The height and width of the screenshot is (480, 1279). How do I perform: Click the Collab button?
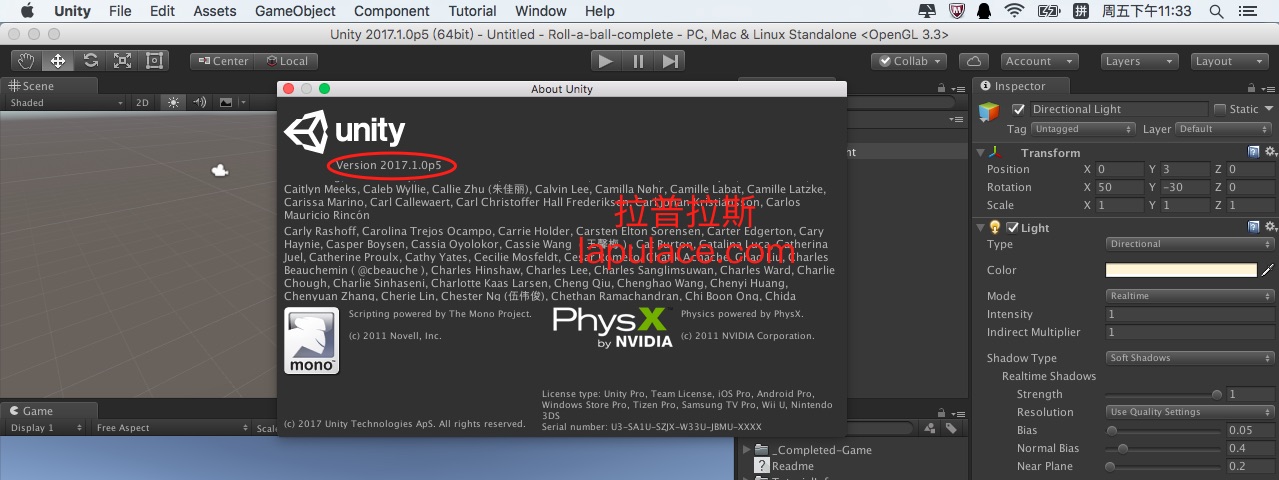pos(908,61)
